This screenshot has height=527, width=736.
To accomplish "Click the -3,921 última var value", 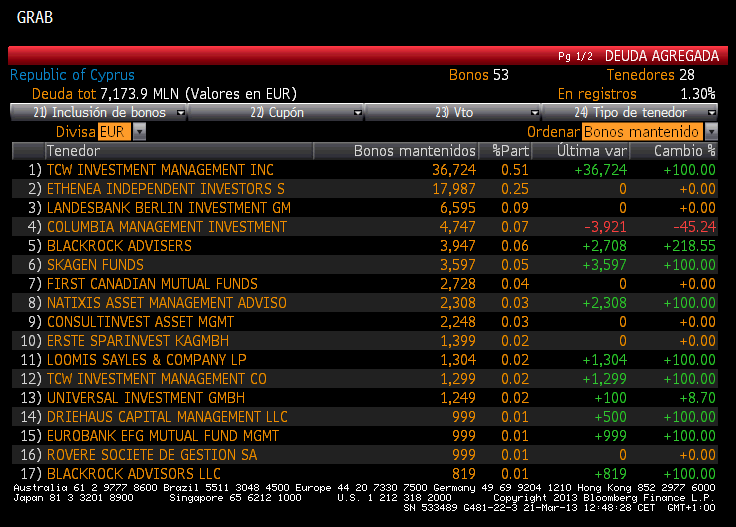I will pyautogui.click(x=605, y=227).
